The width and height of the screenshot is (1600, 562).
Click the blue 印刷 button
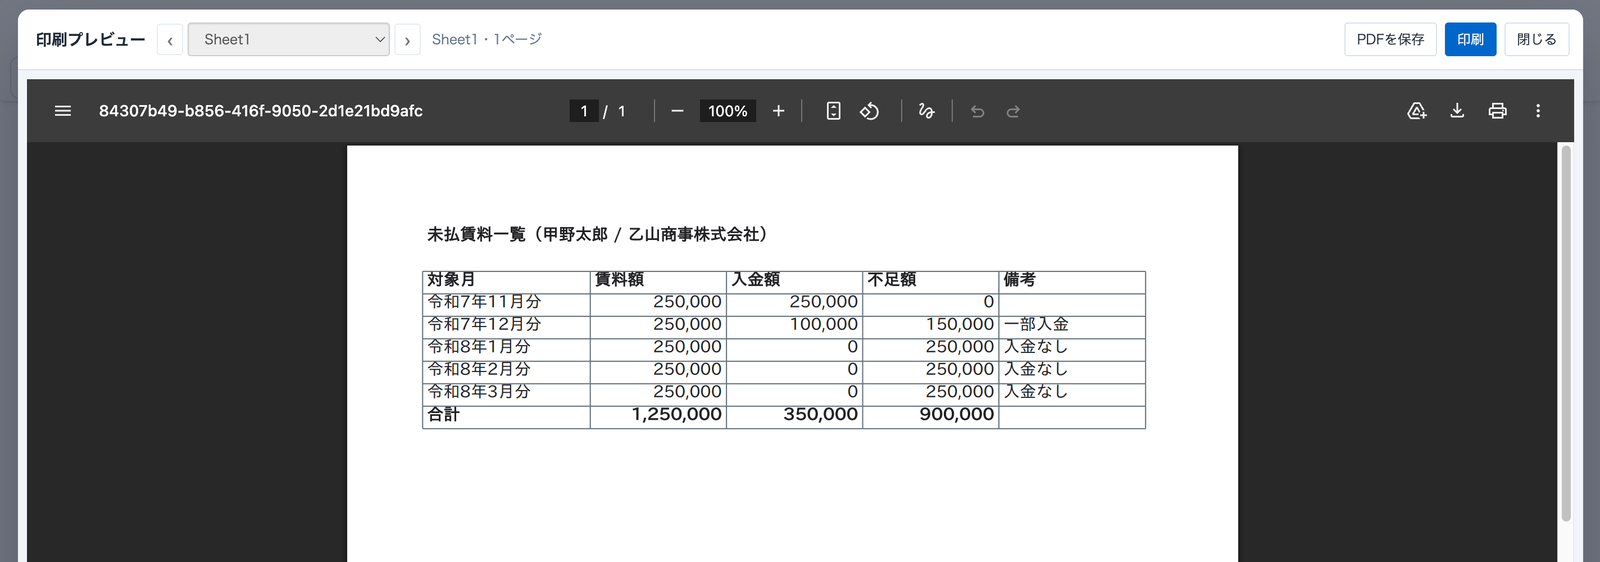[x=1470, y=39]
